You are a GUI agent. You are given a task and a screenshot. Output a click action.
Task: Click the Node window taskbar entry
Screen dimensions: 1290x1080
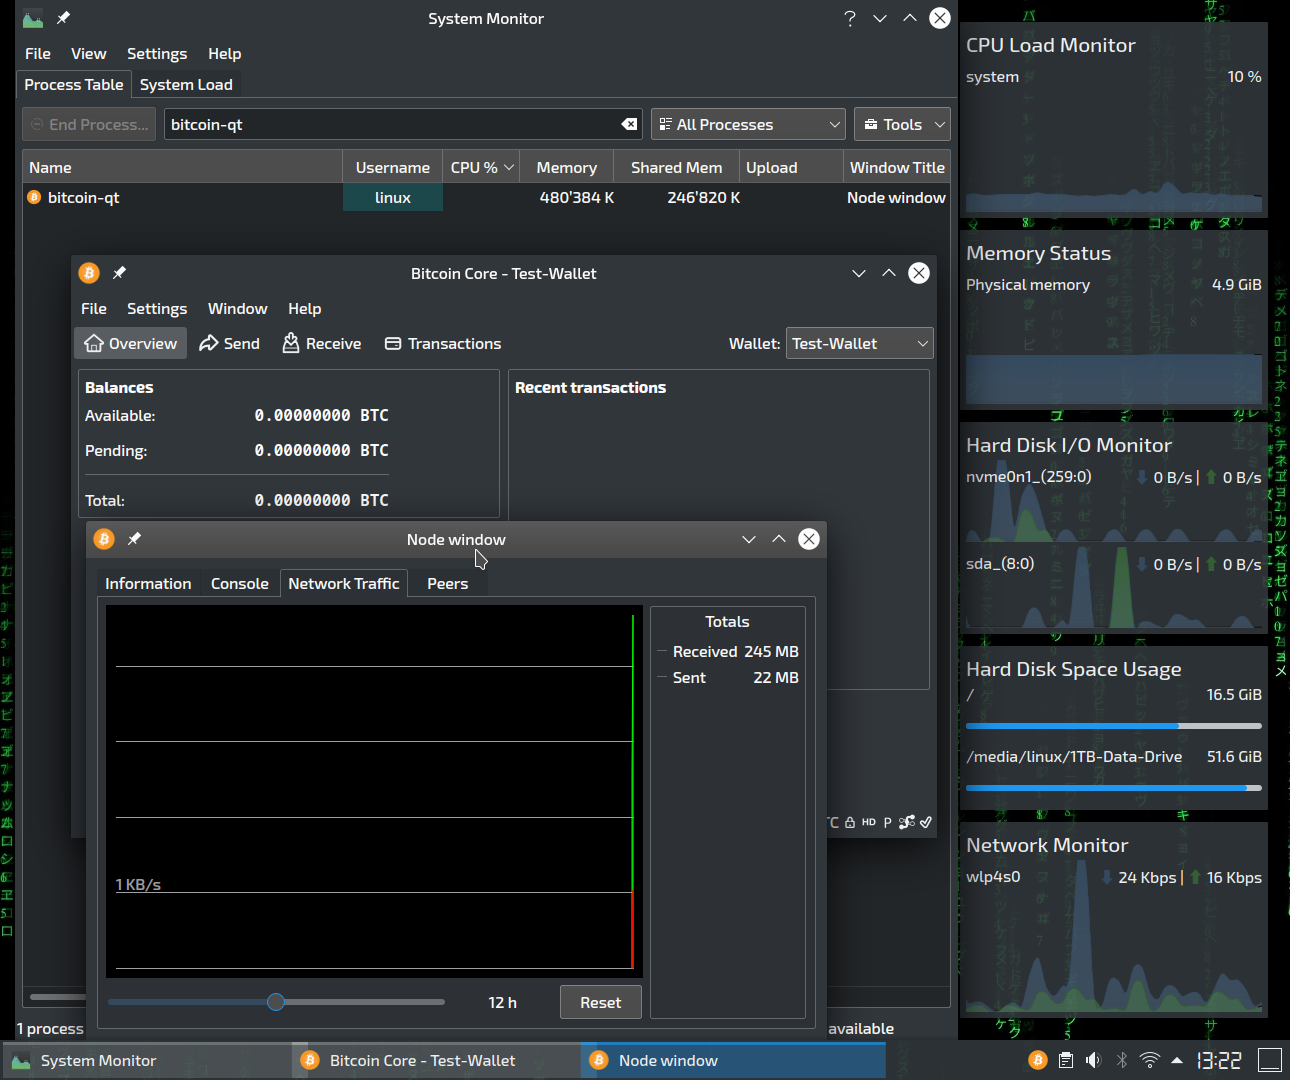733,1060
